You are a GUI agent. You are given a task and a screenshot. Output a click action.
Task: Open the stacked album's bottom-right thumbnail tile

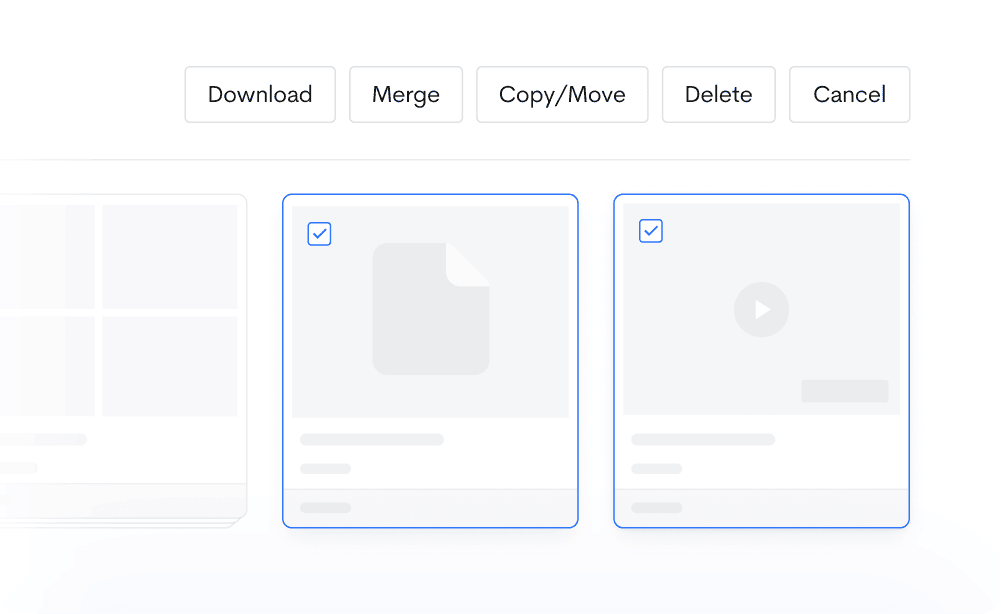coord(170,366)
